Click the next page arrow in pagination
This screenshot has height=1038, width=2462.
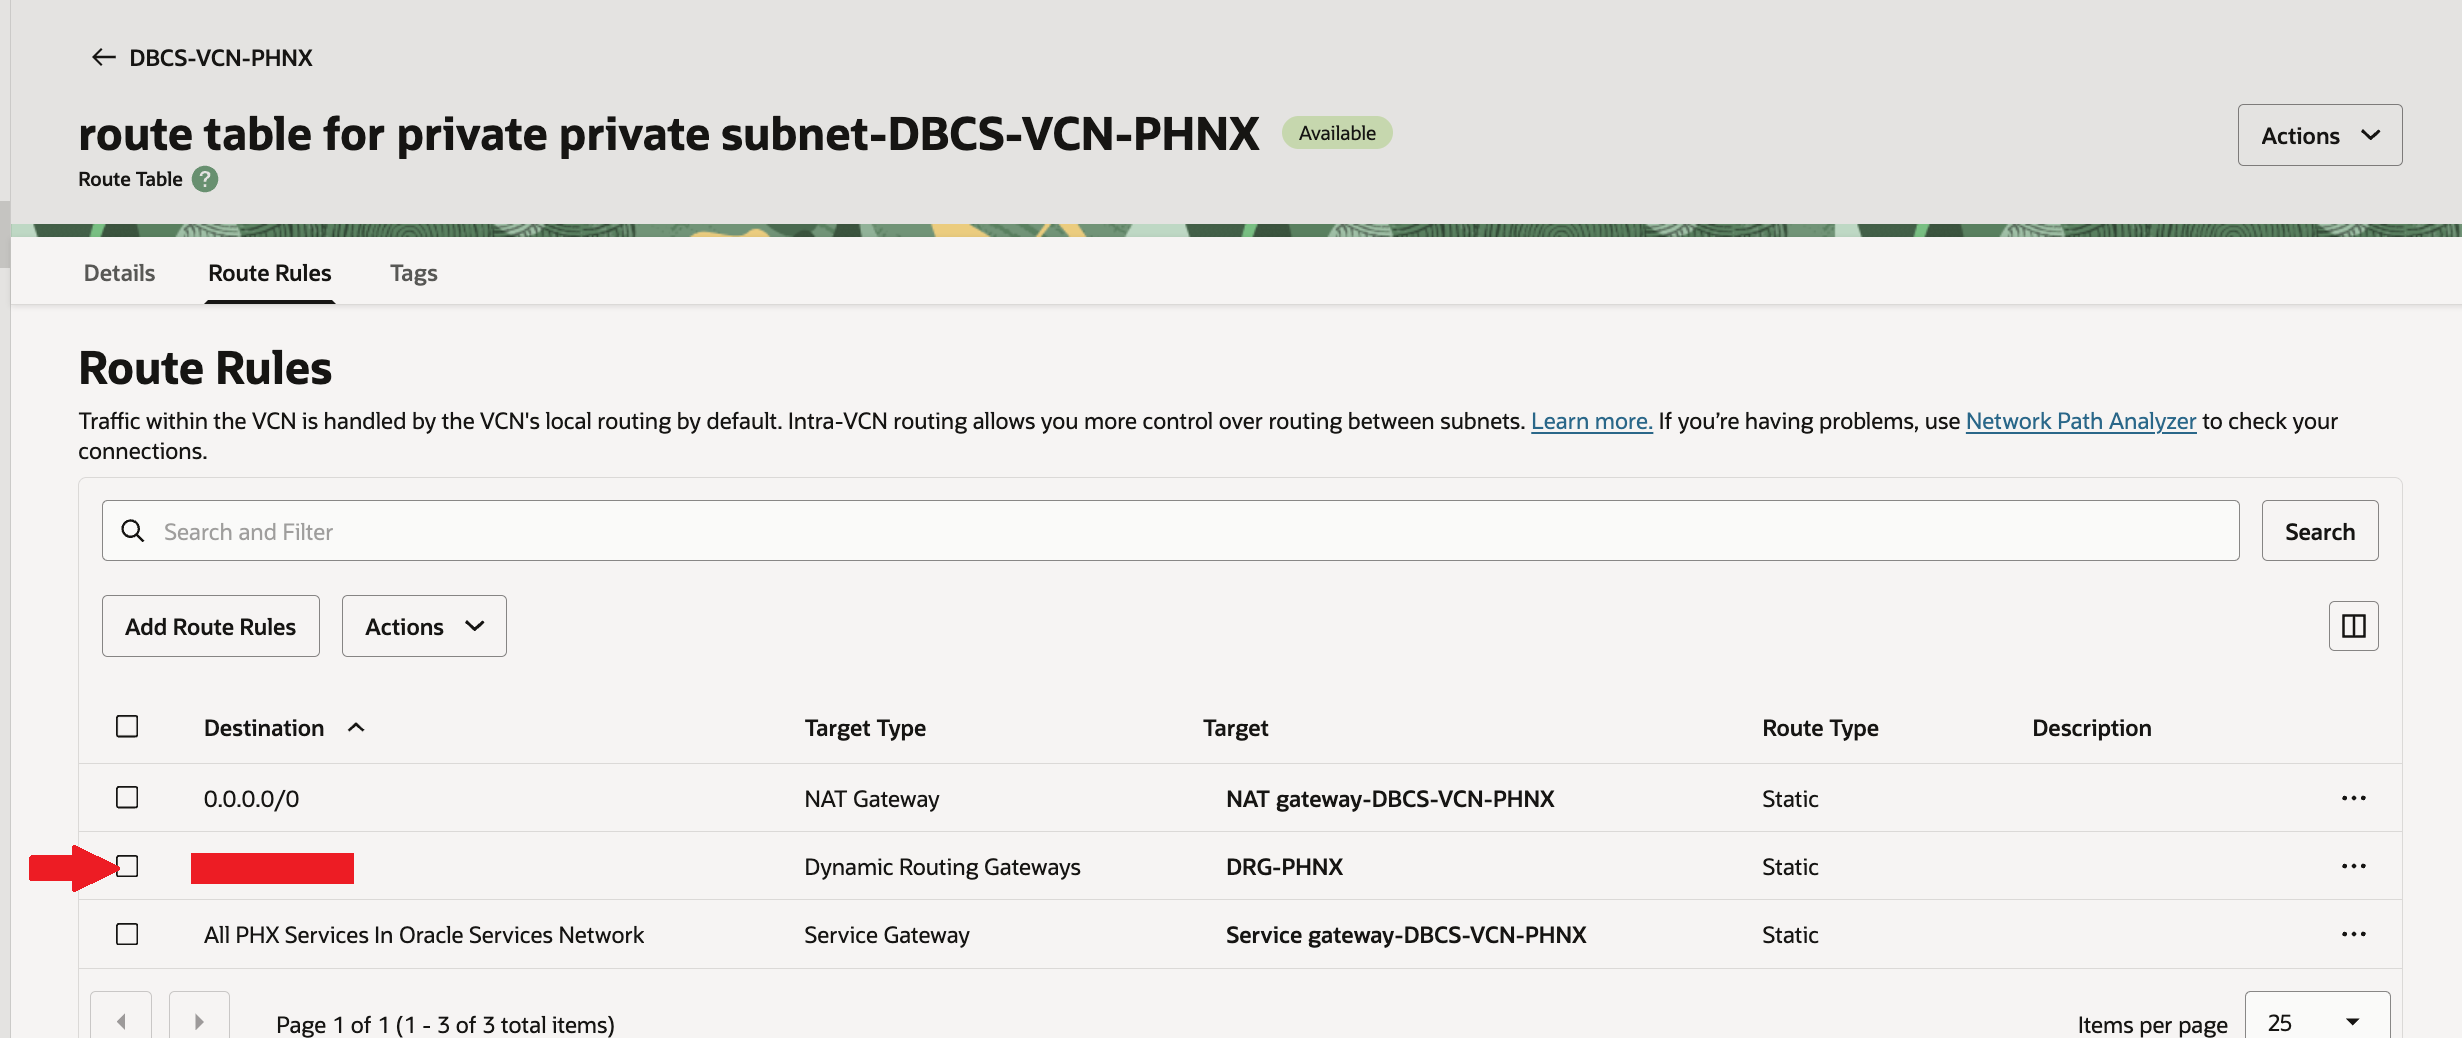199,1021
